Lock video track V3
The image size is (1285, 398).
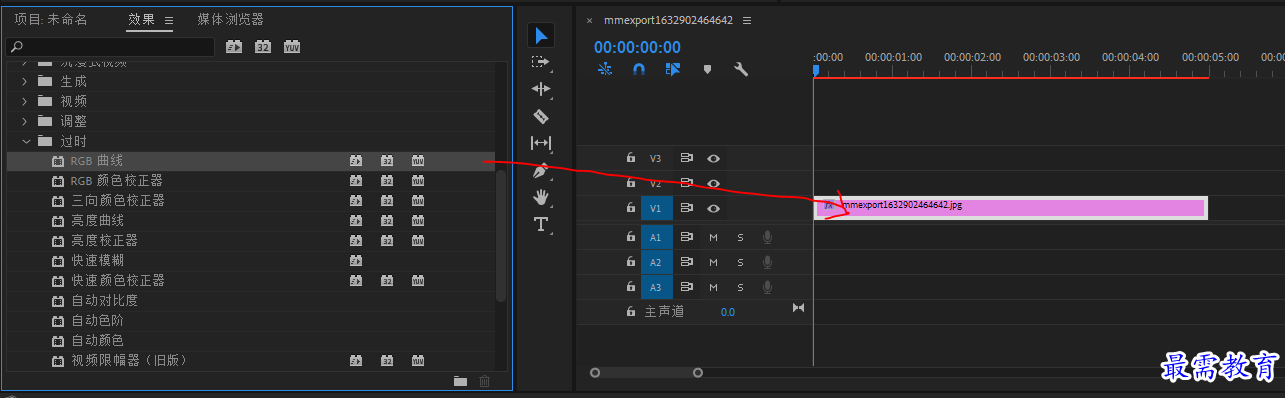point(630,158)
